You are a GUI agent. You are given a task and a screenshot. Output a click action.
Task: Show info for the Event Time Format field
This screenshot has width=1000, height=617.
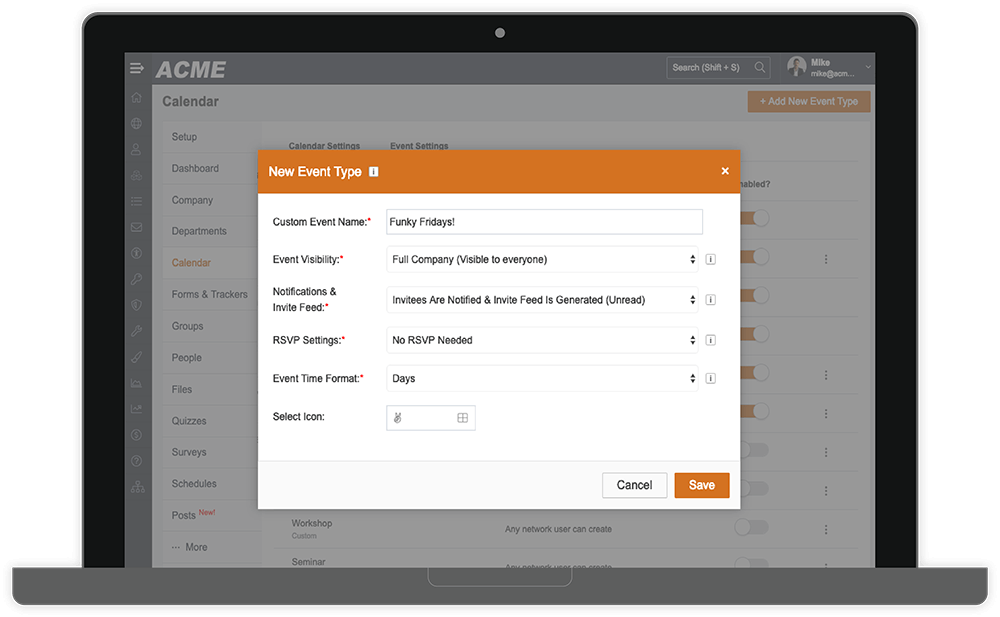(x=710, y=378)
